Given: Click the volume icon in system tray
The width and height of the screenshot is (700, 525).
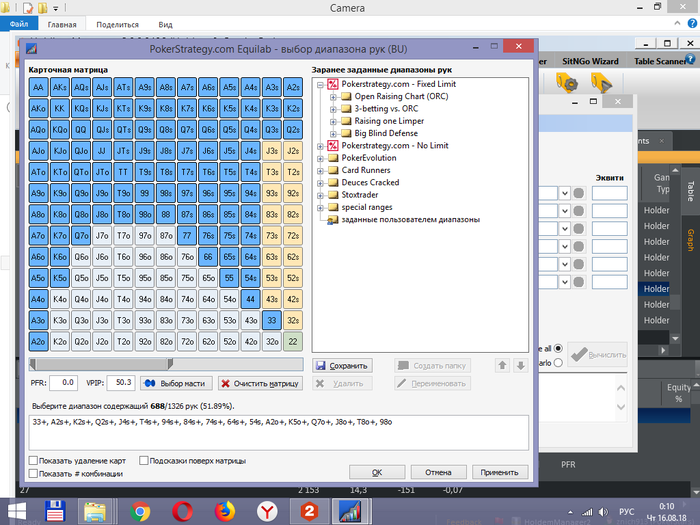Looking at the screenshot, I should click(603, 512).
